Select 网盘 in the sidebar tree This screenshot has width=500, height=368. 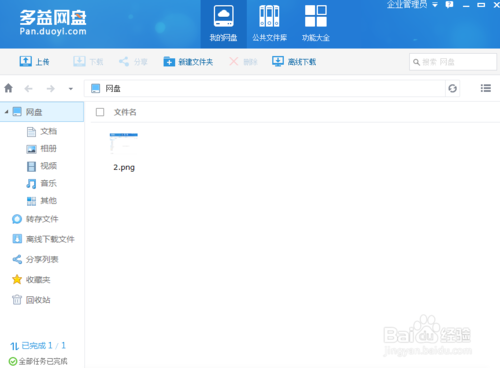[42, 112]
